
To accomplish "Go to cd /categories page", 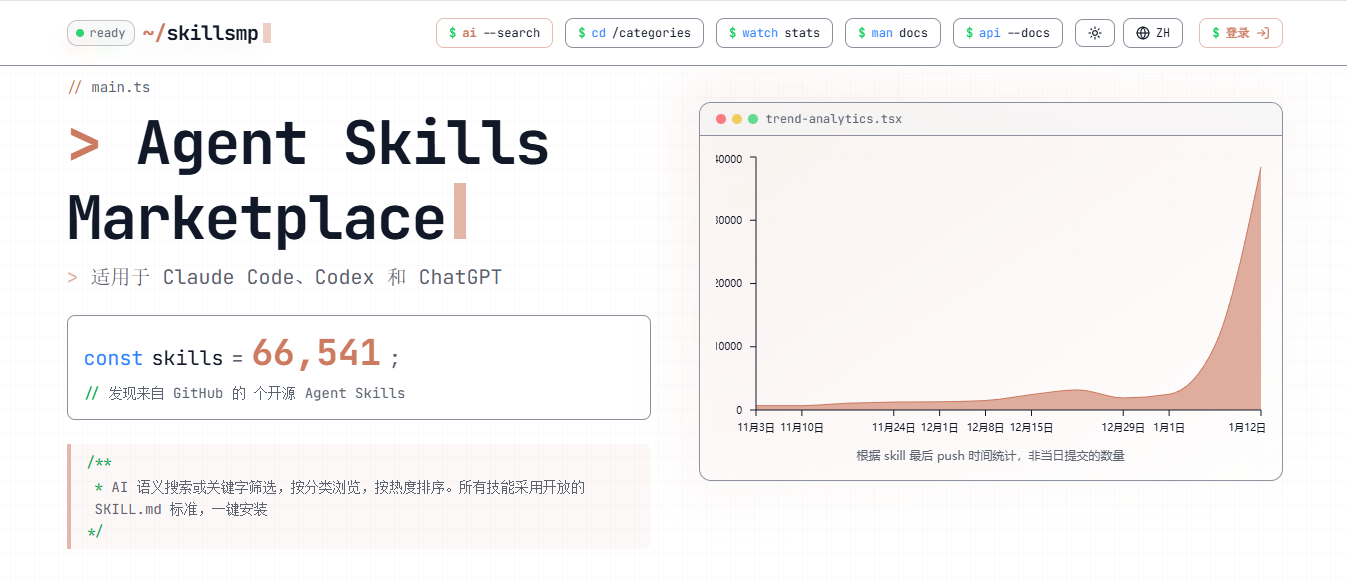I will click(x=634, y=33).
